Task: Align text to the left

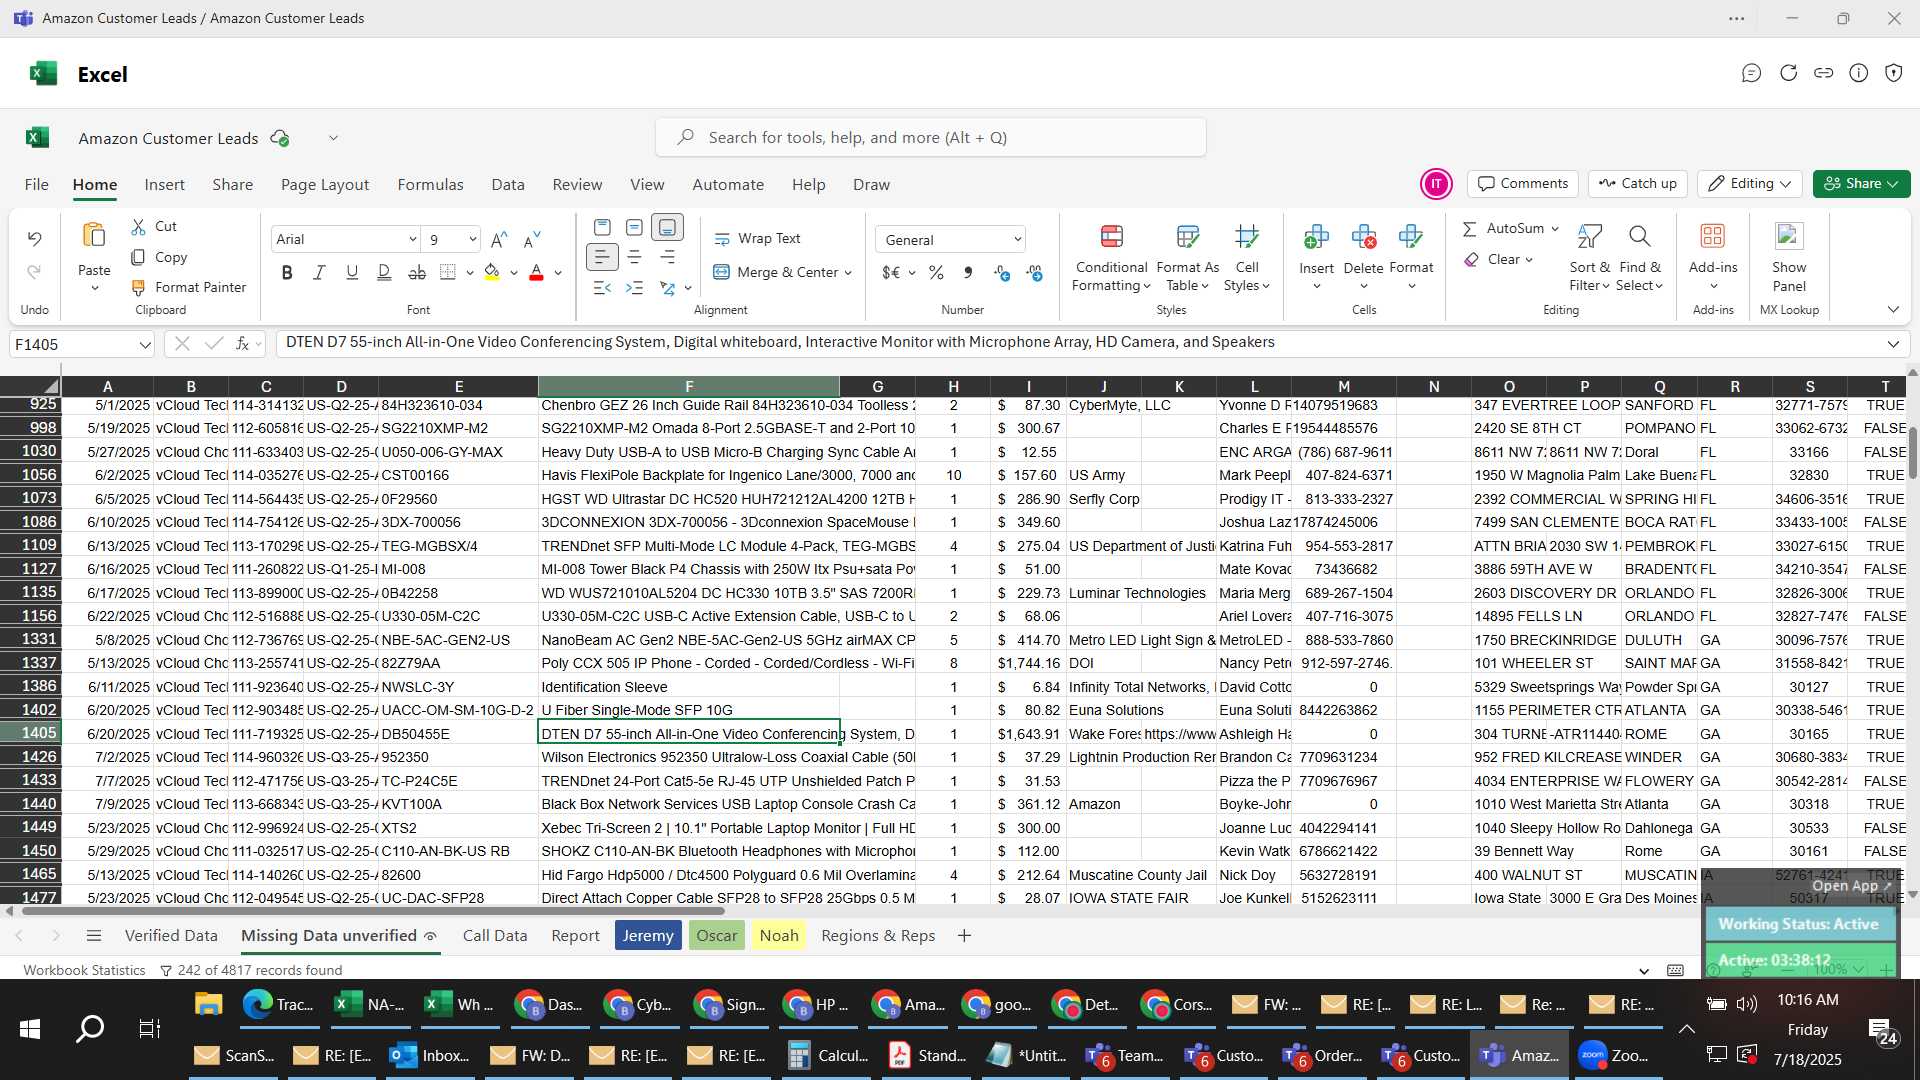Action: pos(602,257)
